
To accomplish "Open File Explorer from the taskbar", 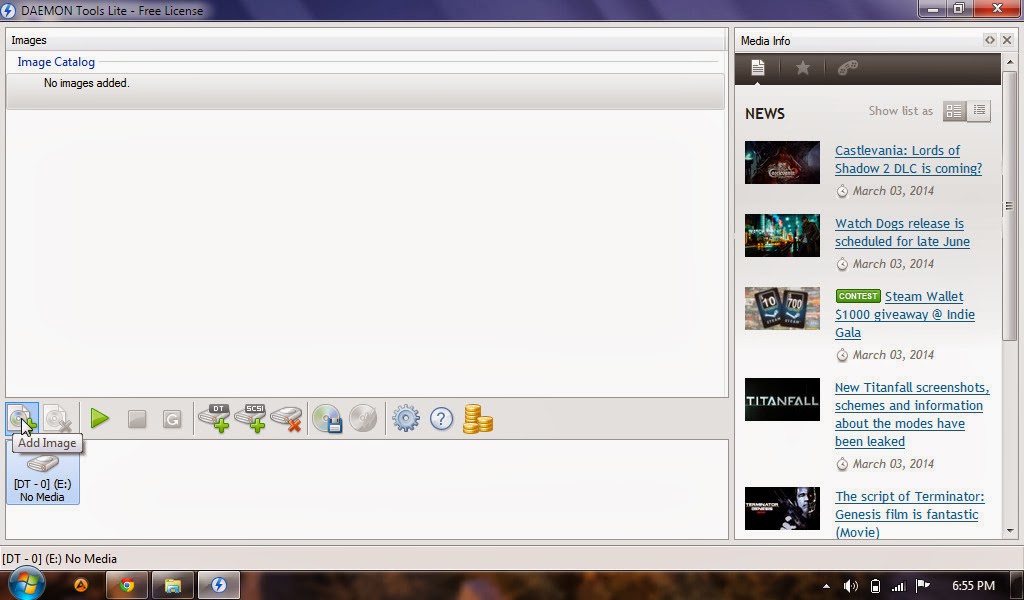I will 172,585.
